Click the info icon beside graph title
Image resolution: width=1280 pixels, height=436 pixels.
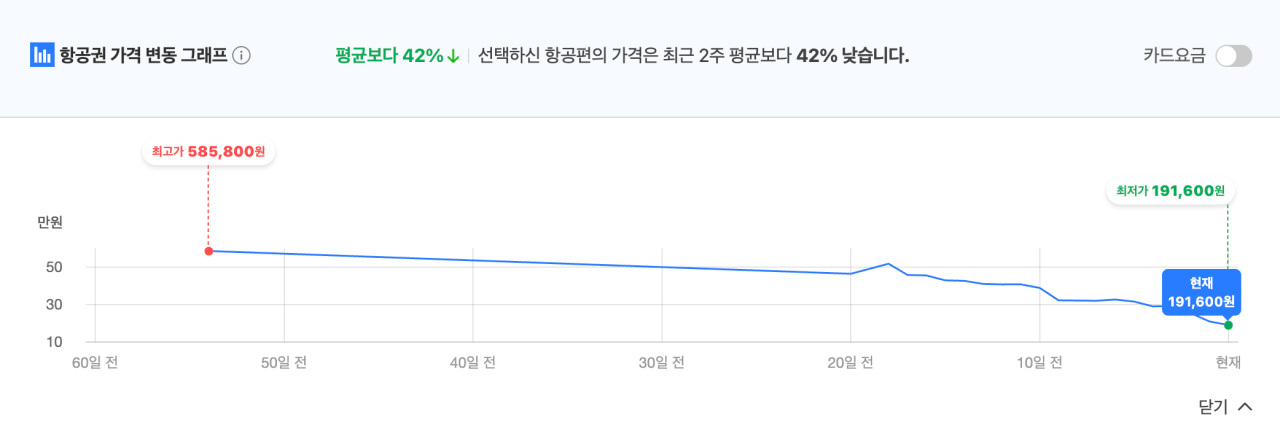coord(241,55)
